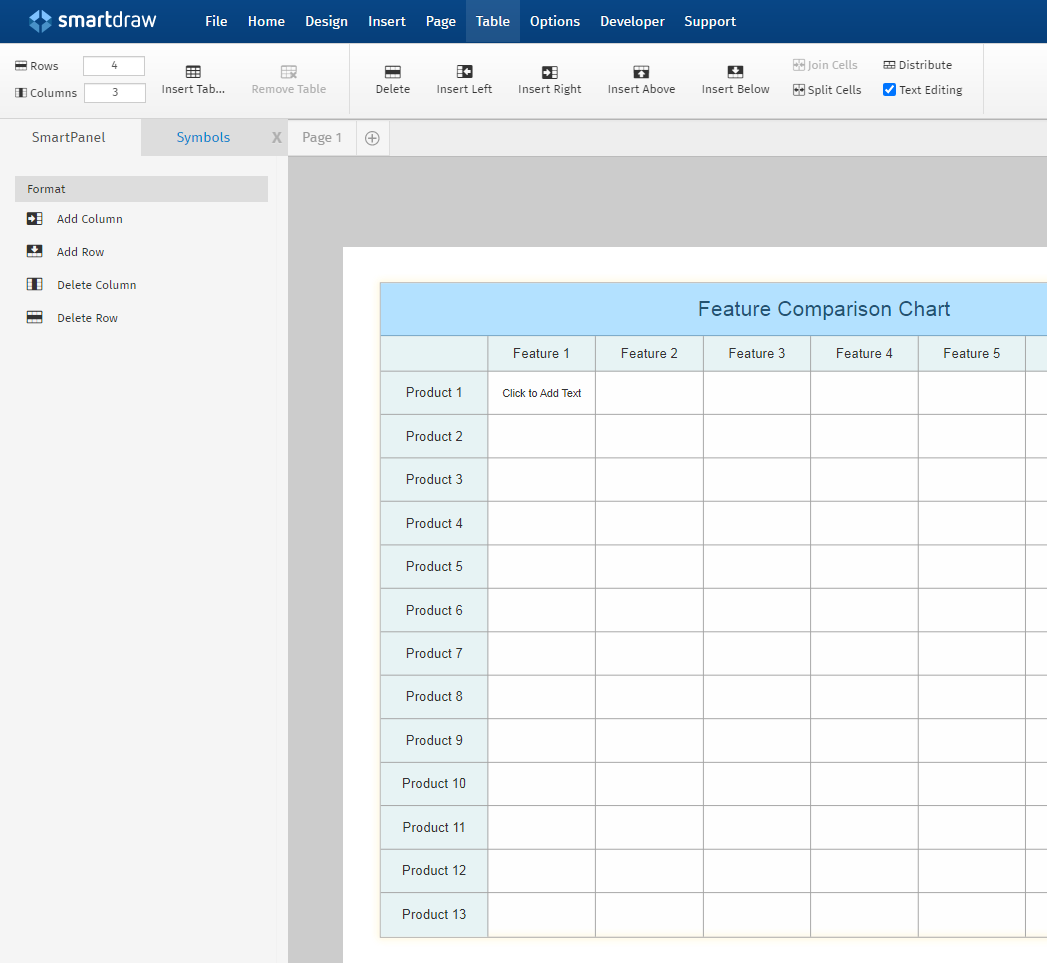The height and width of the screenshot is (963, 1047).
Task: Insert a column with Insert Right
Action: point(549,77)
